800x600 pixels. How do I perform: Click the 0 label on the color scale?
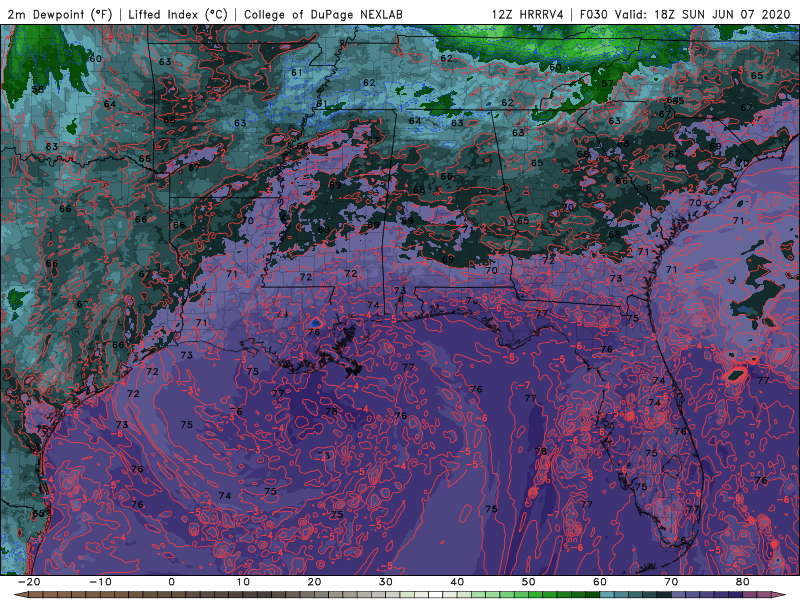pyautogui.click(x=171, y=582)
